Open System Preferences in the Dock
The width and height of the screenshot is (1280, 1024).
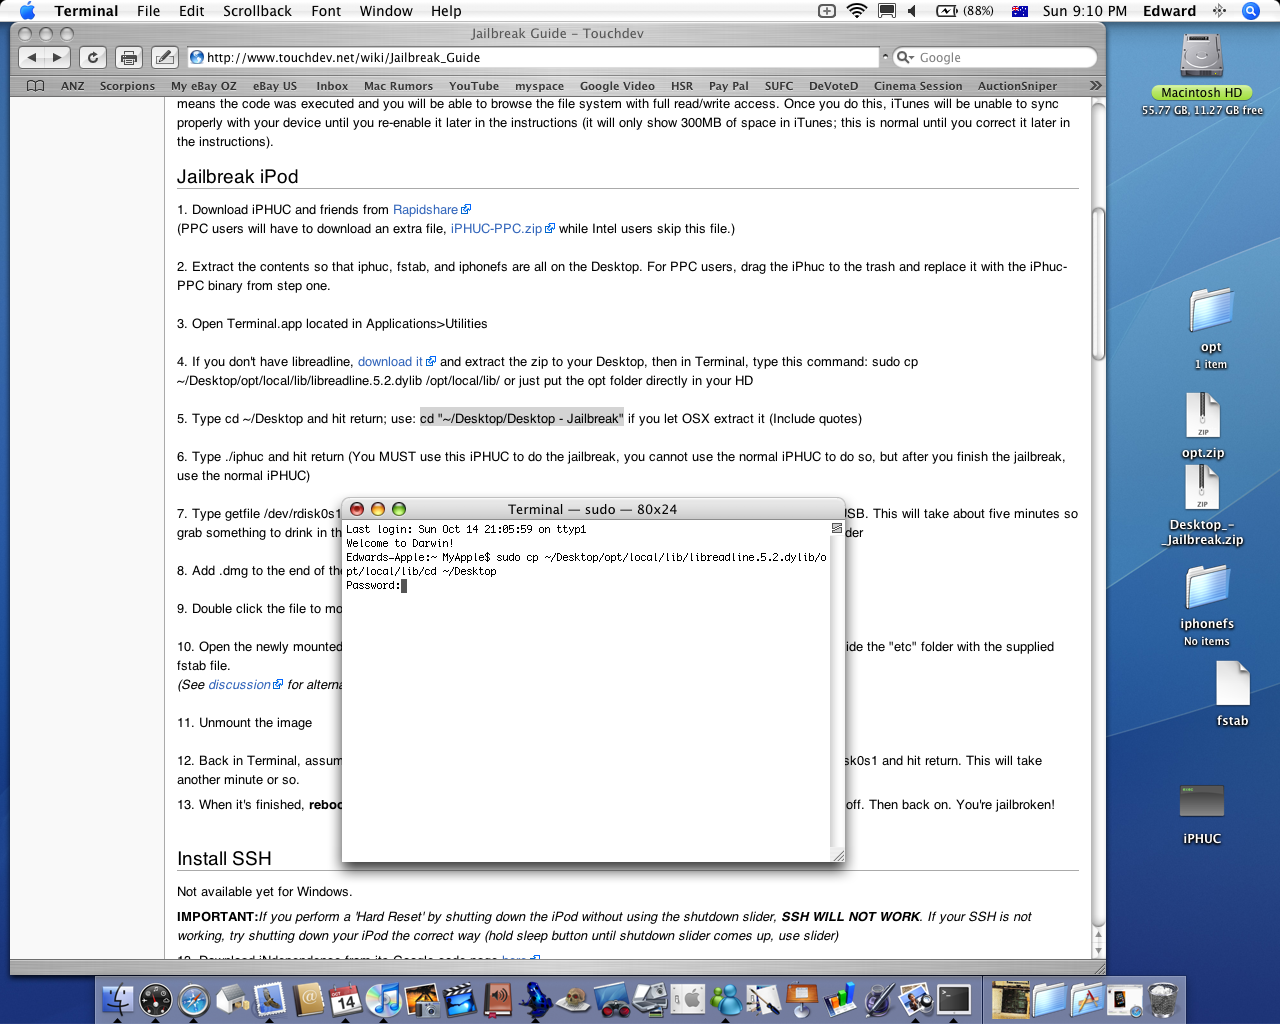point(688,999)
